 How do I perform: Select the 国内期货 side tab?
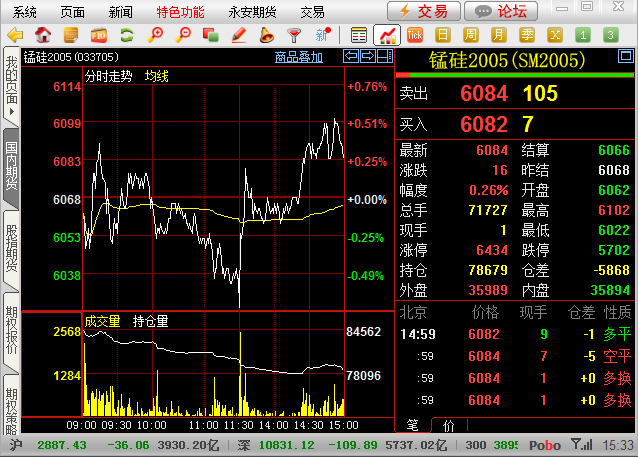pos(11,165)
